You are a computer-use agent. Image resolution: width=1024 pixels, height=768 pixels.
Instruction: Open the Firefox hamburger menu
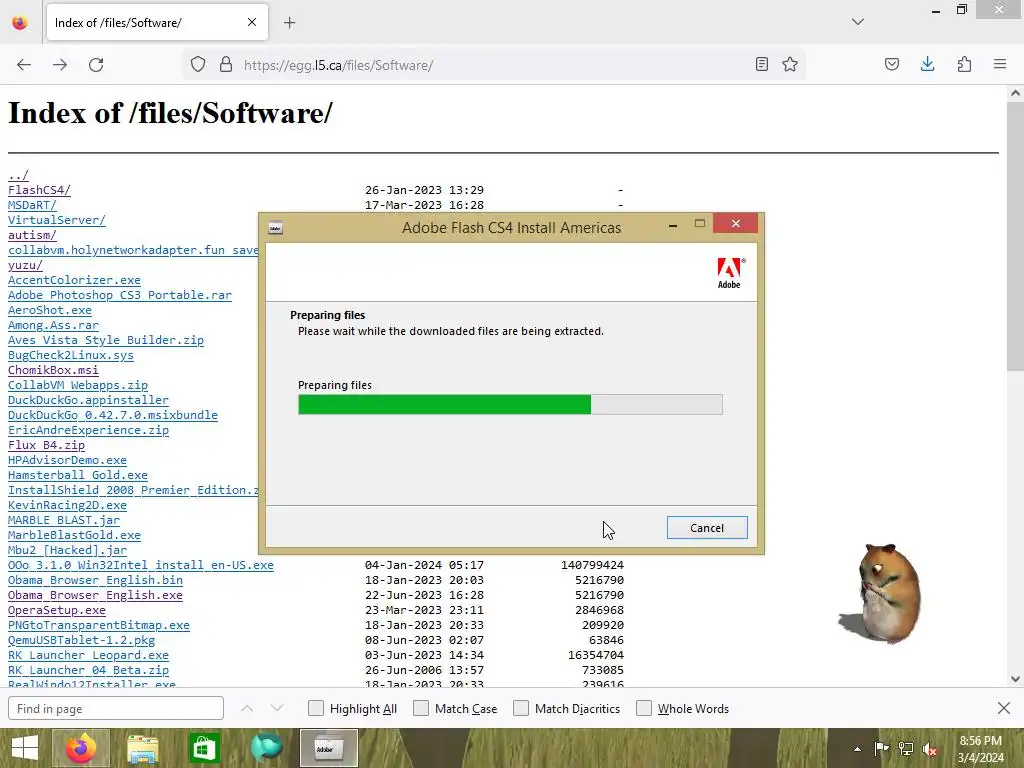(1000, 65)
